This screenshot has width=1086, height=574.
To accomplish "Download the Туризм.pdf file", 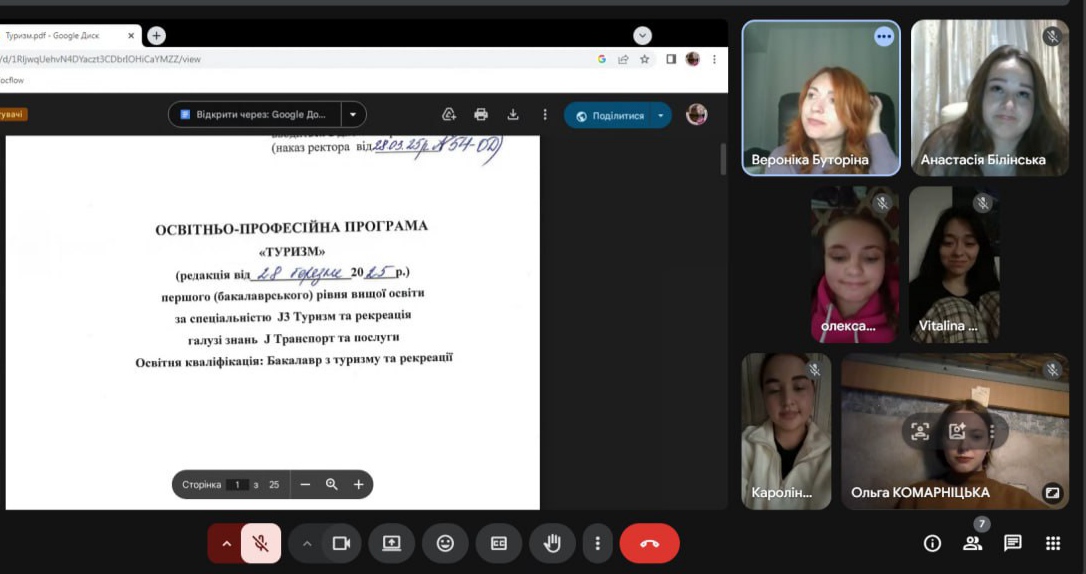I will coord(513,115).
